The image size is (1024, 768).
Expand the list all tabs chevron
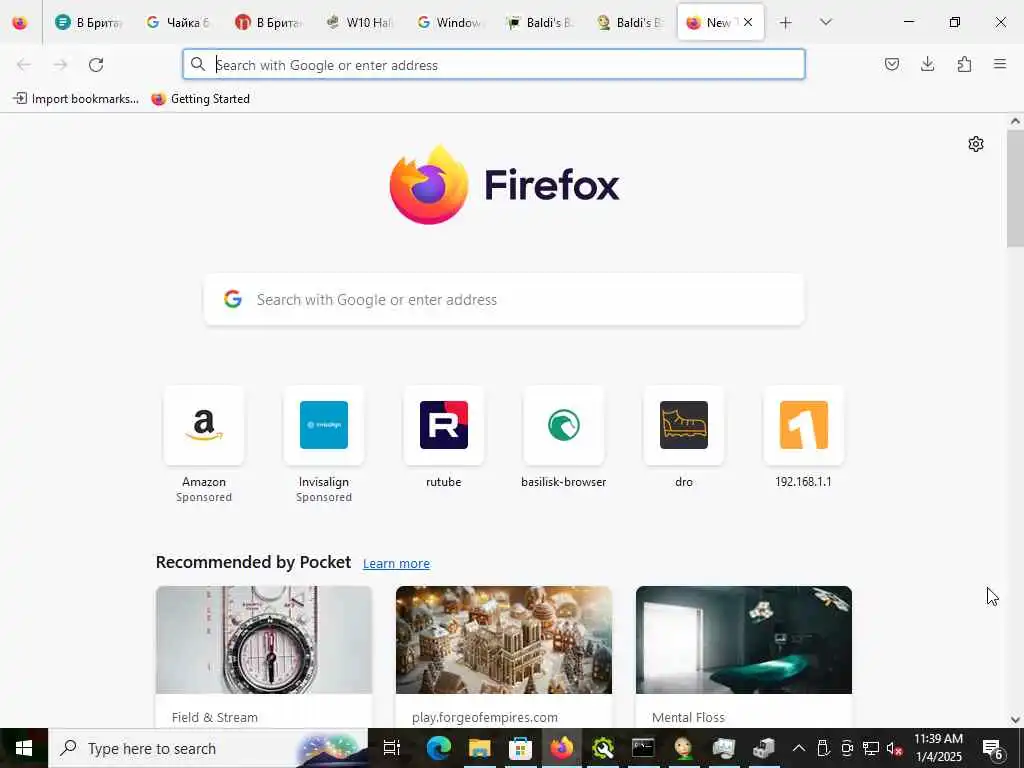pyautogui.click(x=825, y=22)
